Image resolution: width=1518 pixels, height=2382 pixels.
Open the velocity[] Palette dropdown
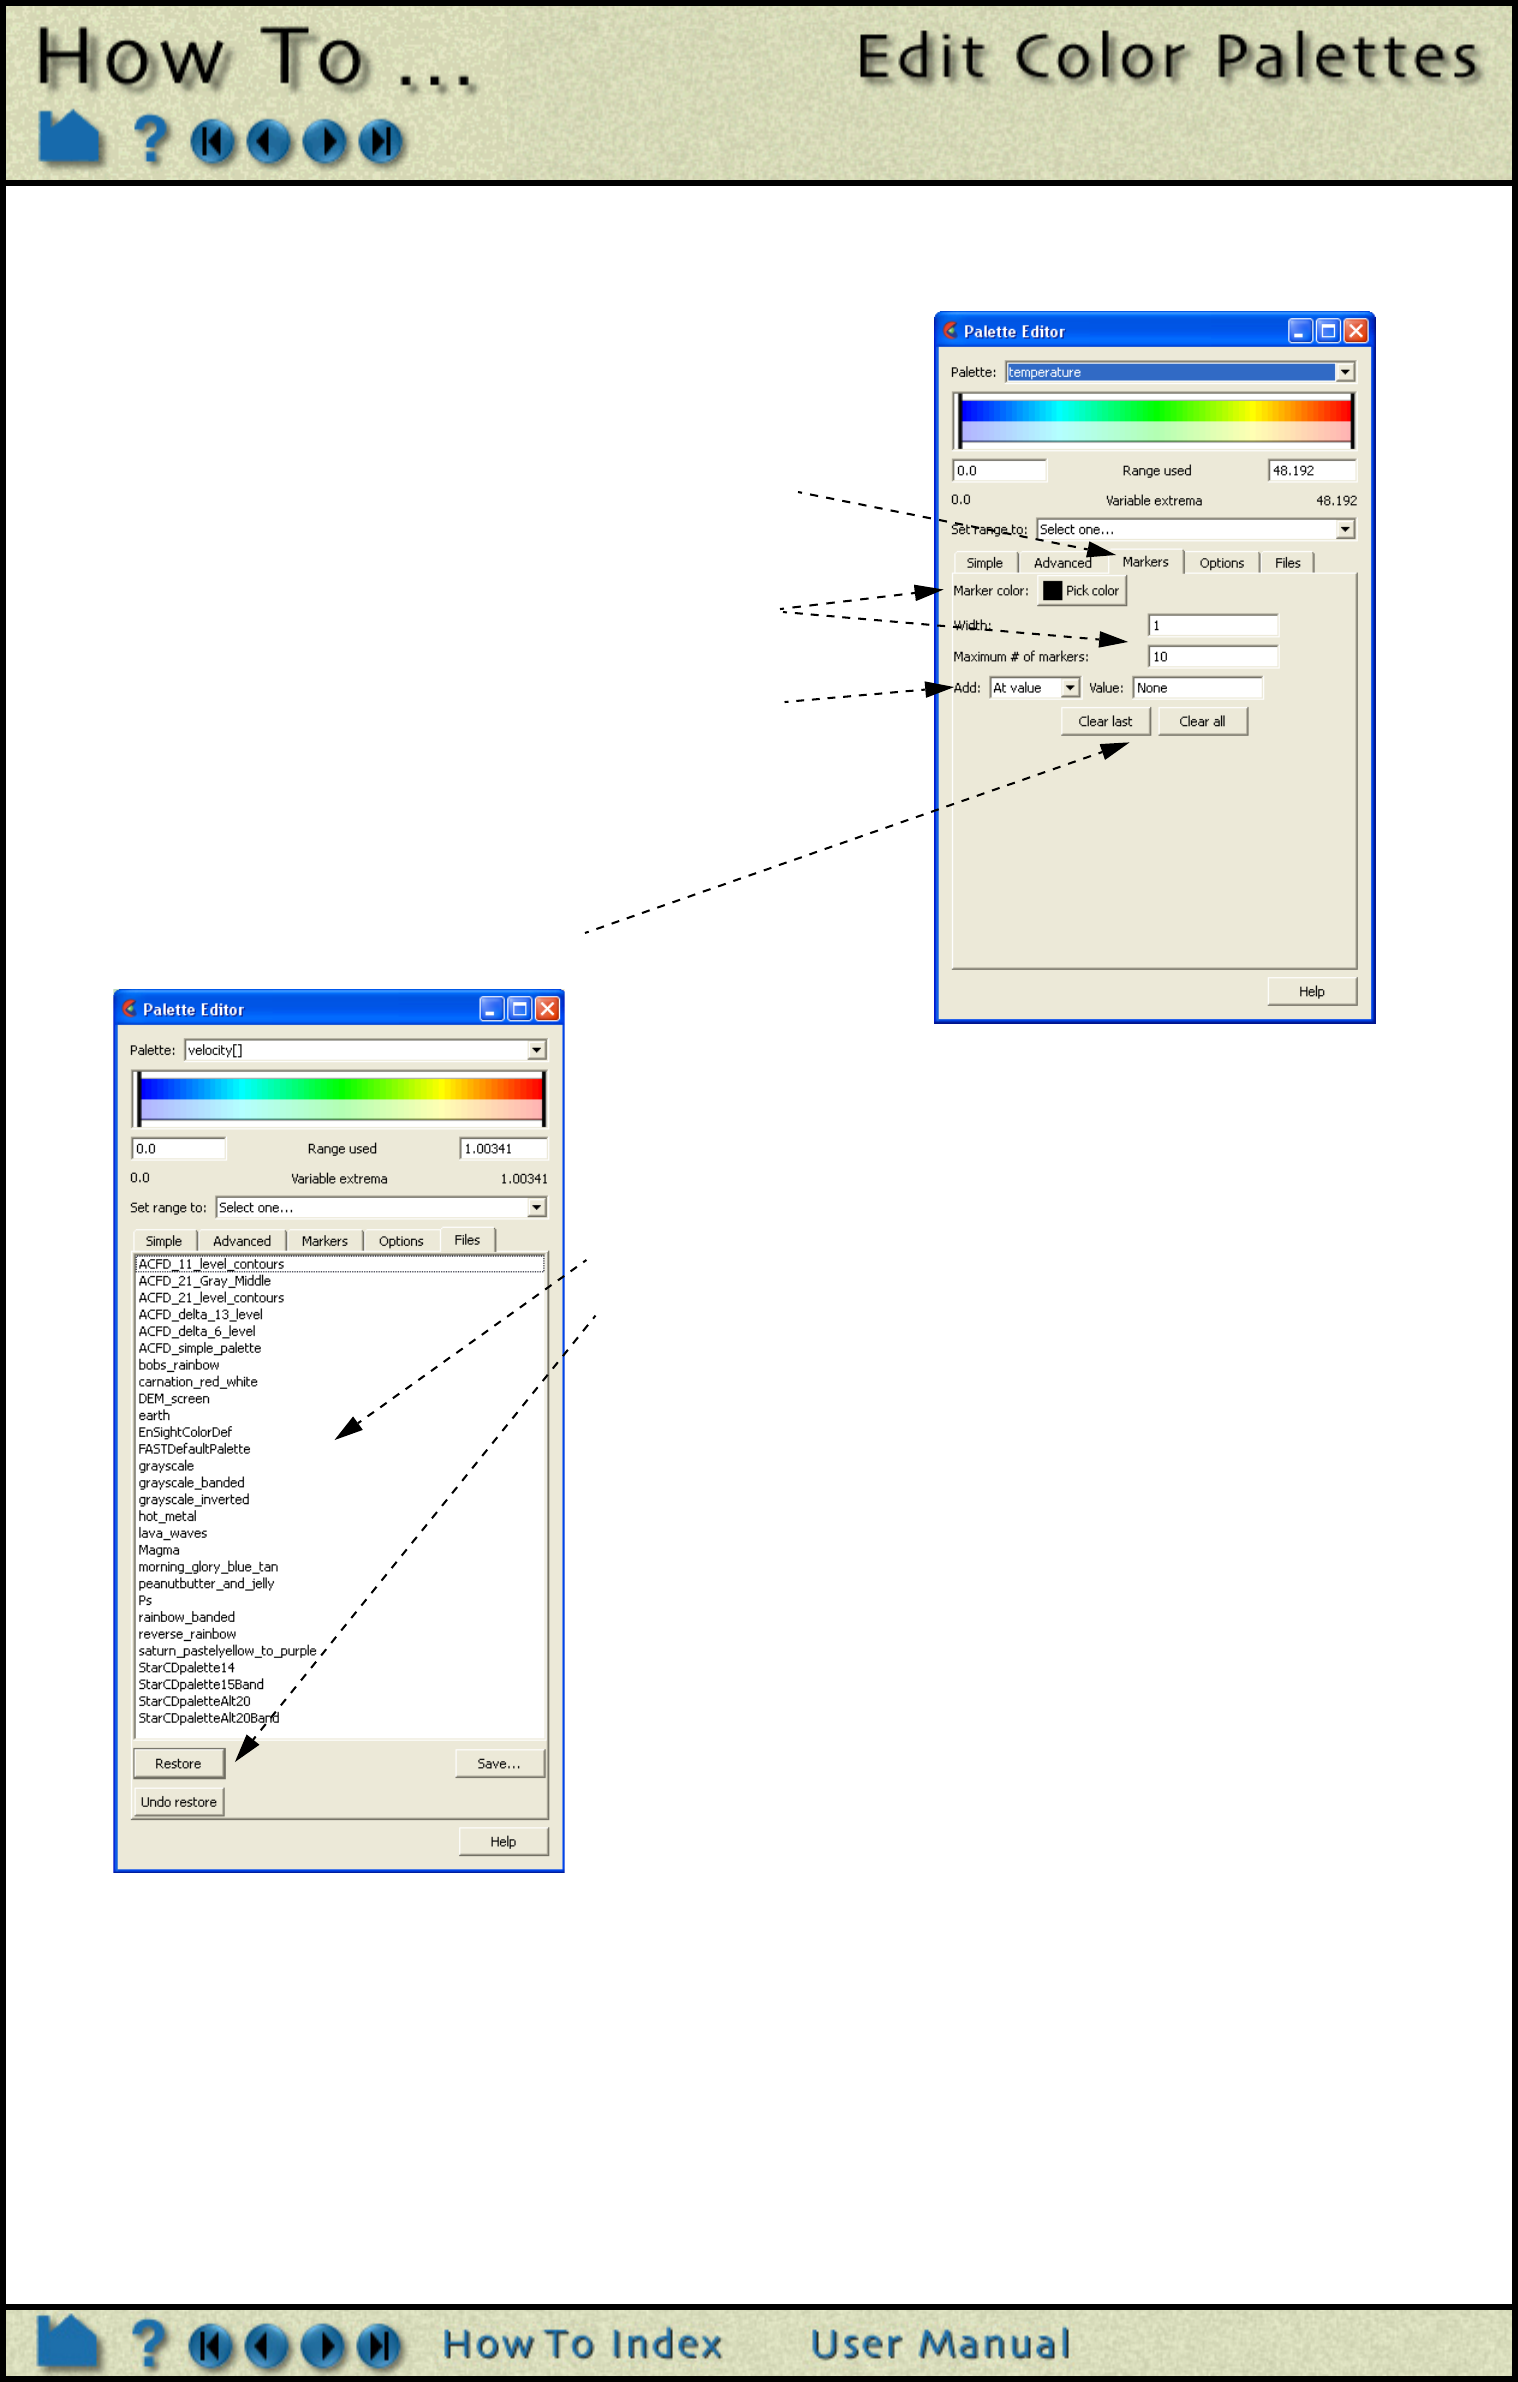[x=537, y=1050]
